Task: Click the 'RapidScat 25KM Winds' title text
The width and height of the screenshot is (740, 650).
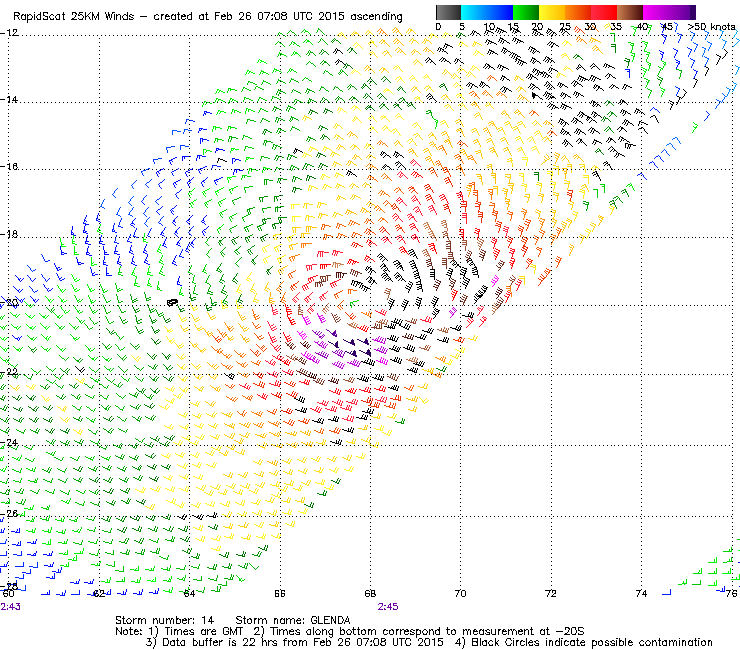Action: (74, 16)
